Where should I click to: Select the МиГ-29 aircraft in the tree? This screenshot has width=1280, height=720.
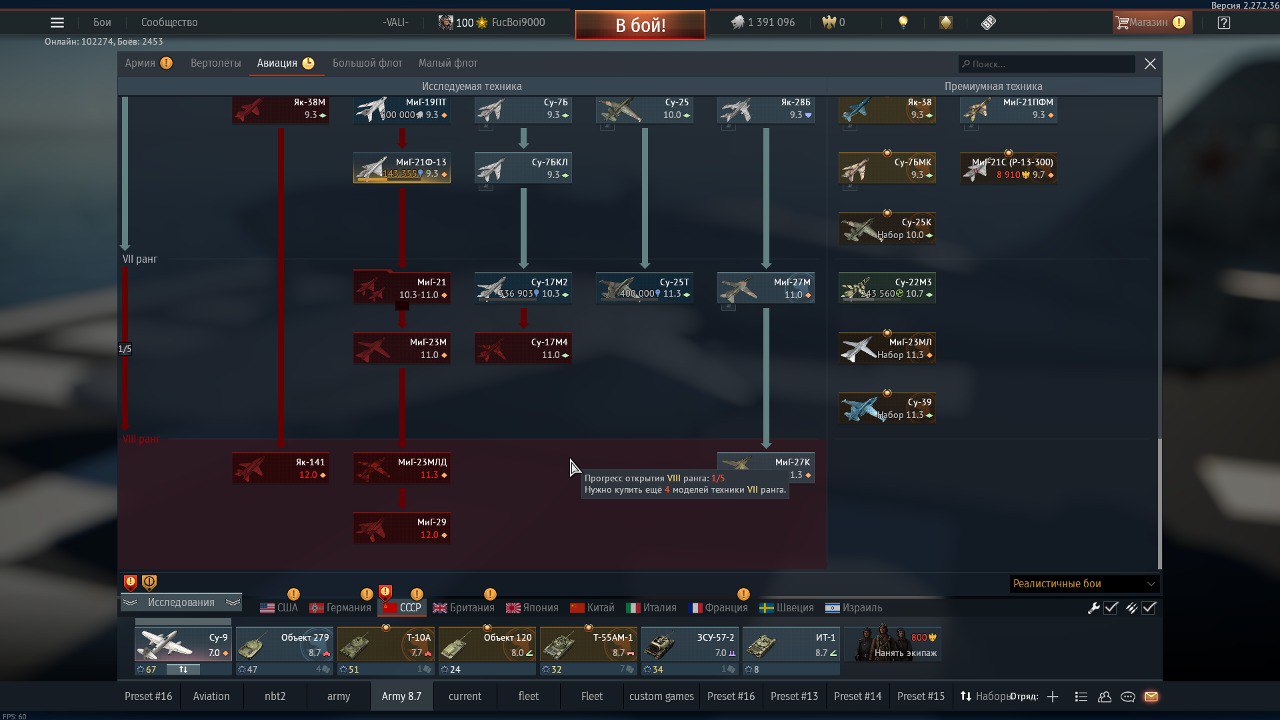pos(401,528)
